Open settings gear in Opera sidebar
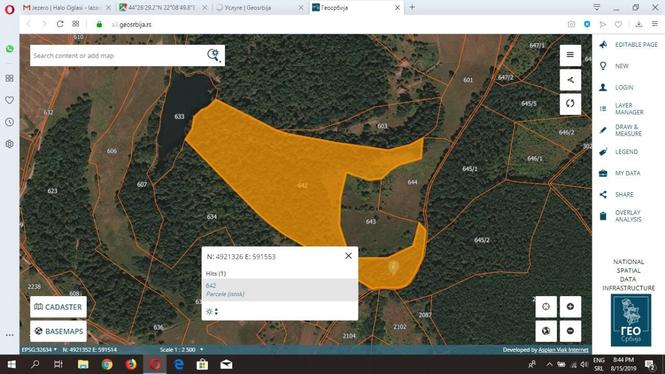This screenshot has height=374, width=665. (9, 144)
